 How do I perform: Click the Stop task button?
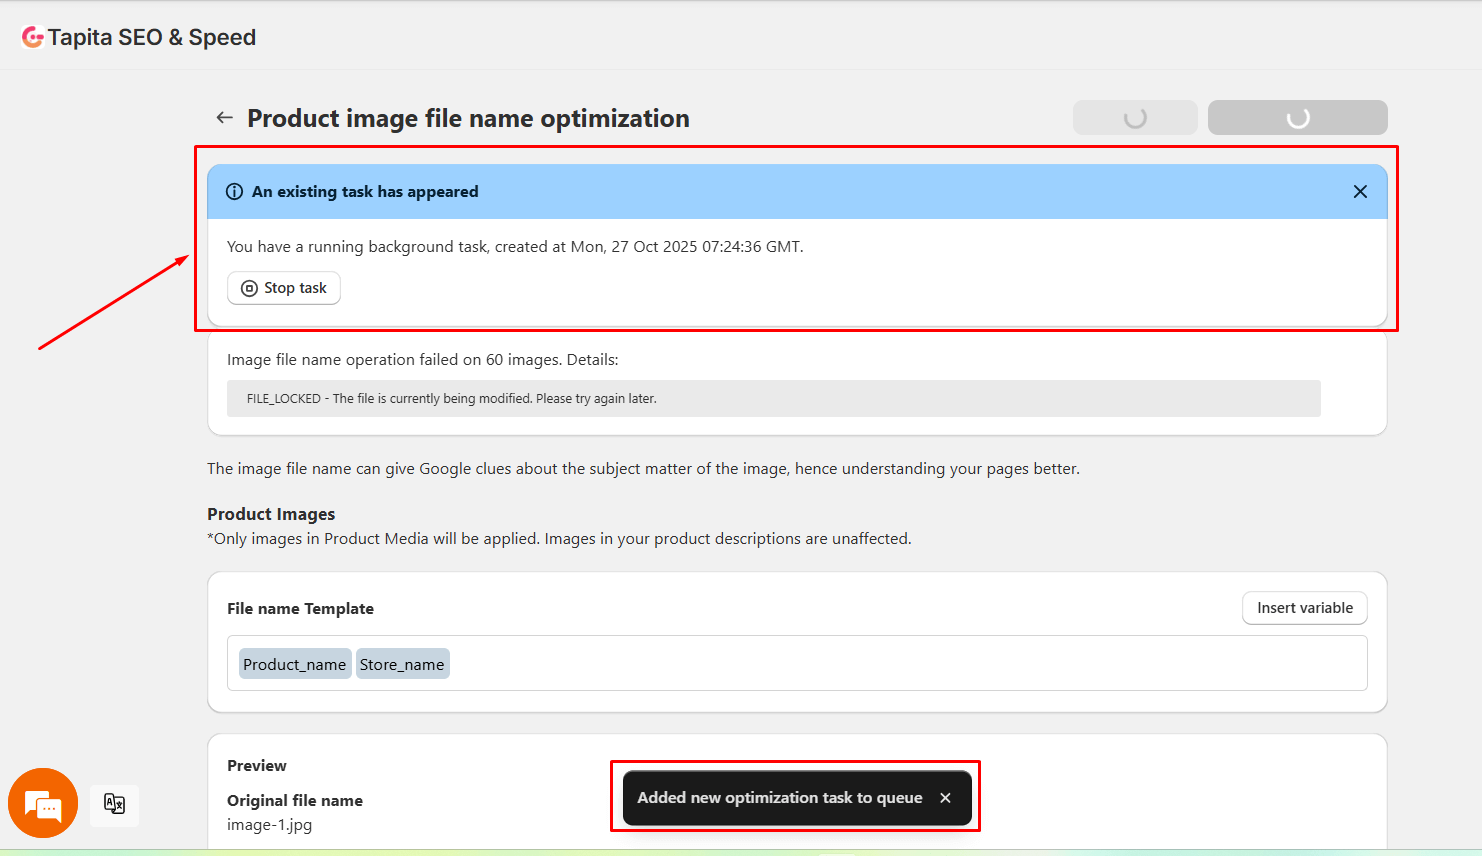(x=283, y=288)
